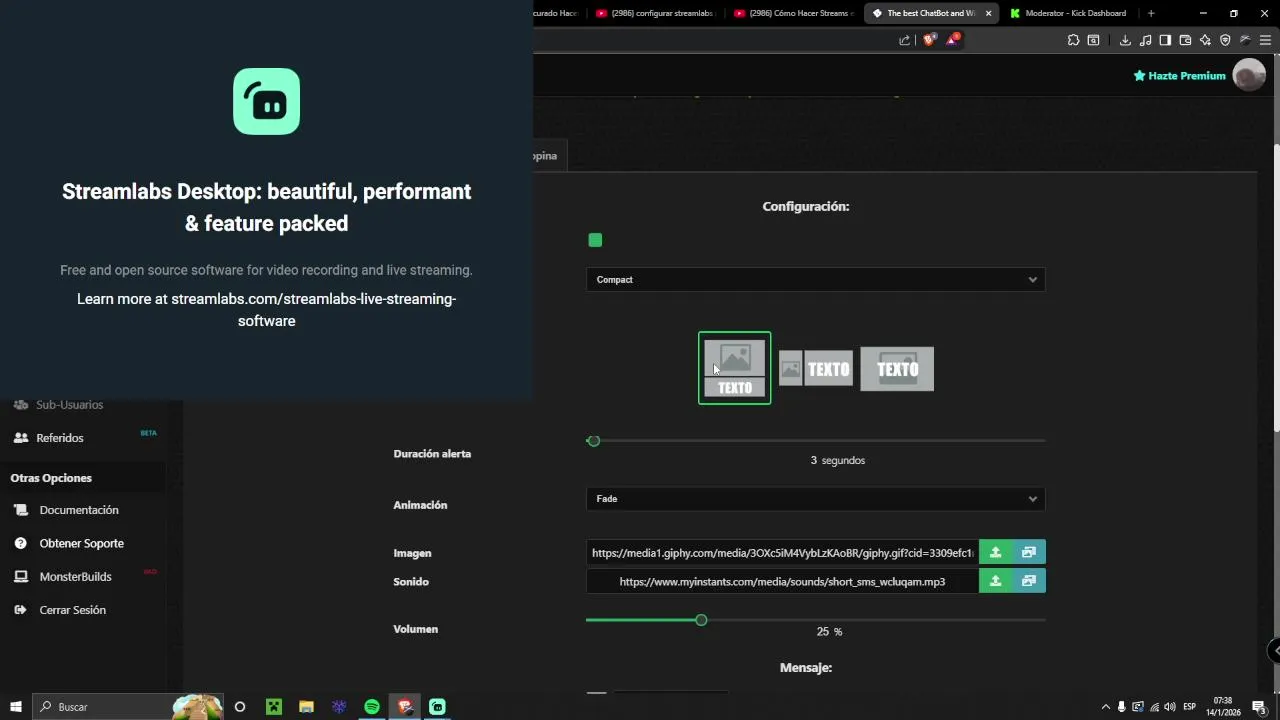Select the image-above-text layout option
Viewport: 1280px width, 720px height.
tap(735, 368)
